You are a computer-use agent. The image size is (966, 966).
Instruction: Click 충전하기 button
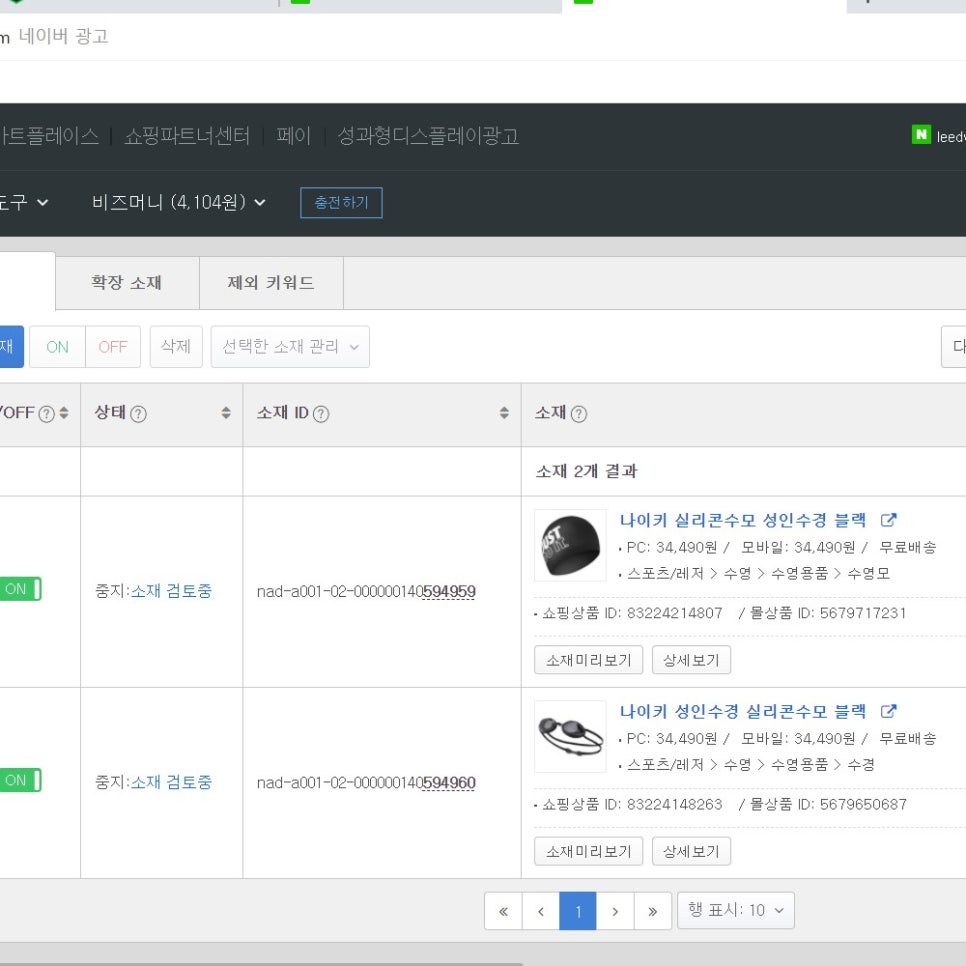click(x=341, y=203)
